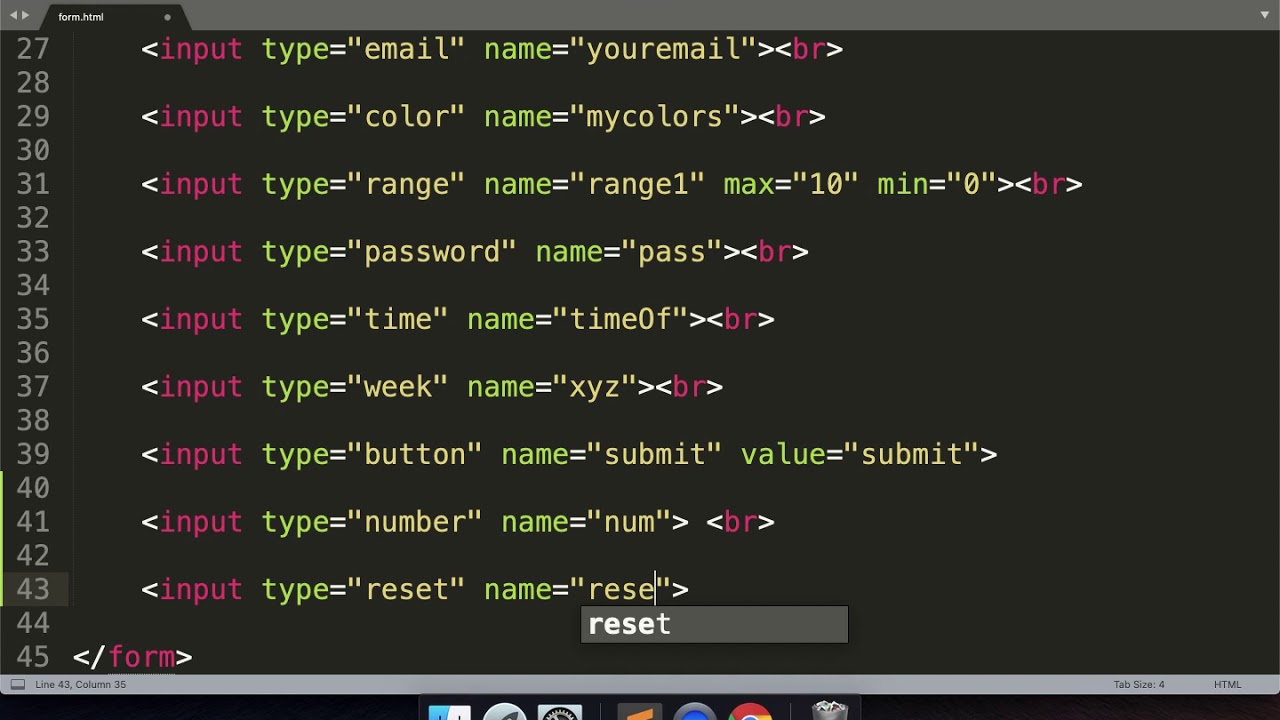
Task: Change syntax via the HTML status item
Action: (x=1227, y=685)
